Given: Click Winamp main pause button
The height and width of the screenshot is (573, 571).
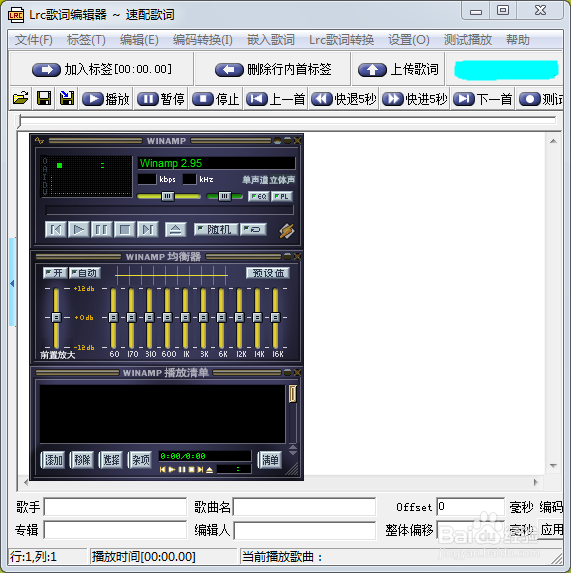Looking at the screenshot, I should (101, 229).
